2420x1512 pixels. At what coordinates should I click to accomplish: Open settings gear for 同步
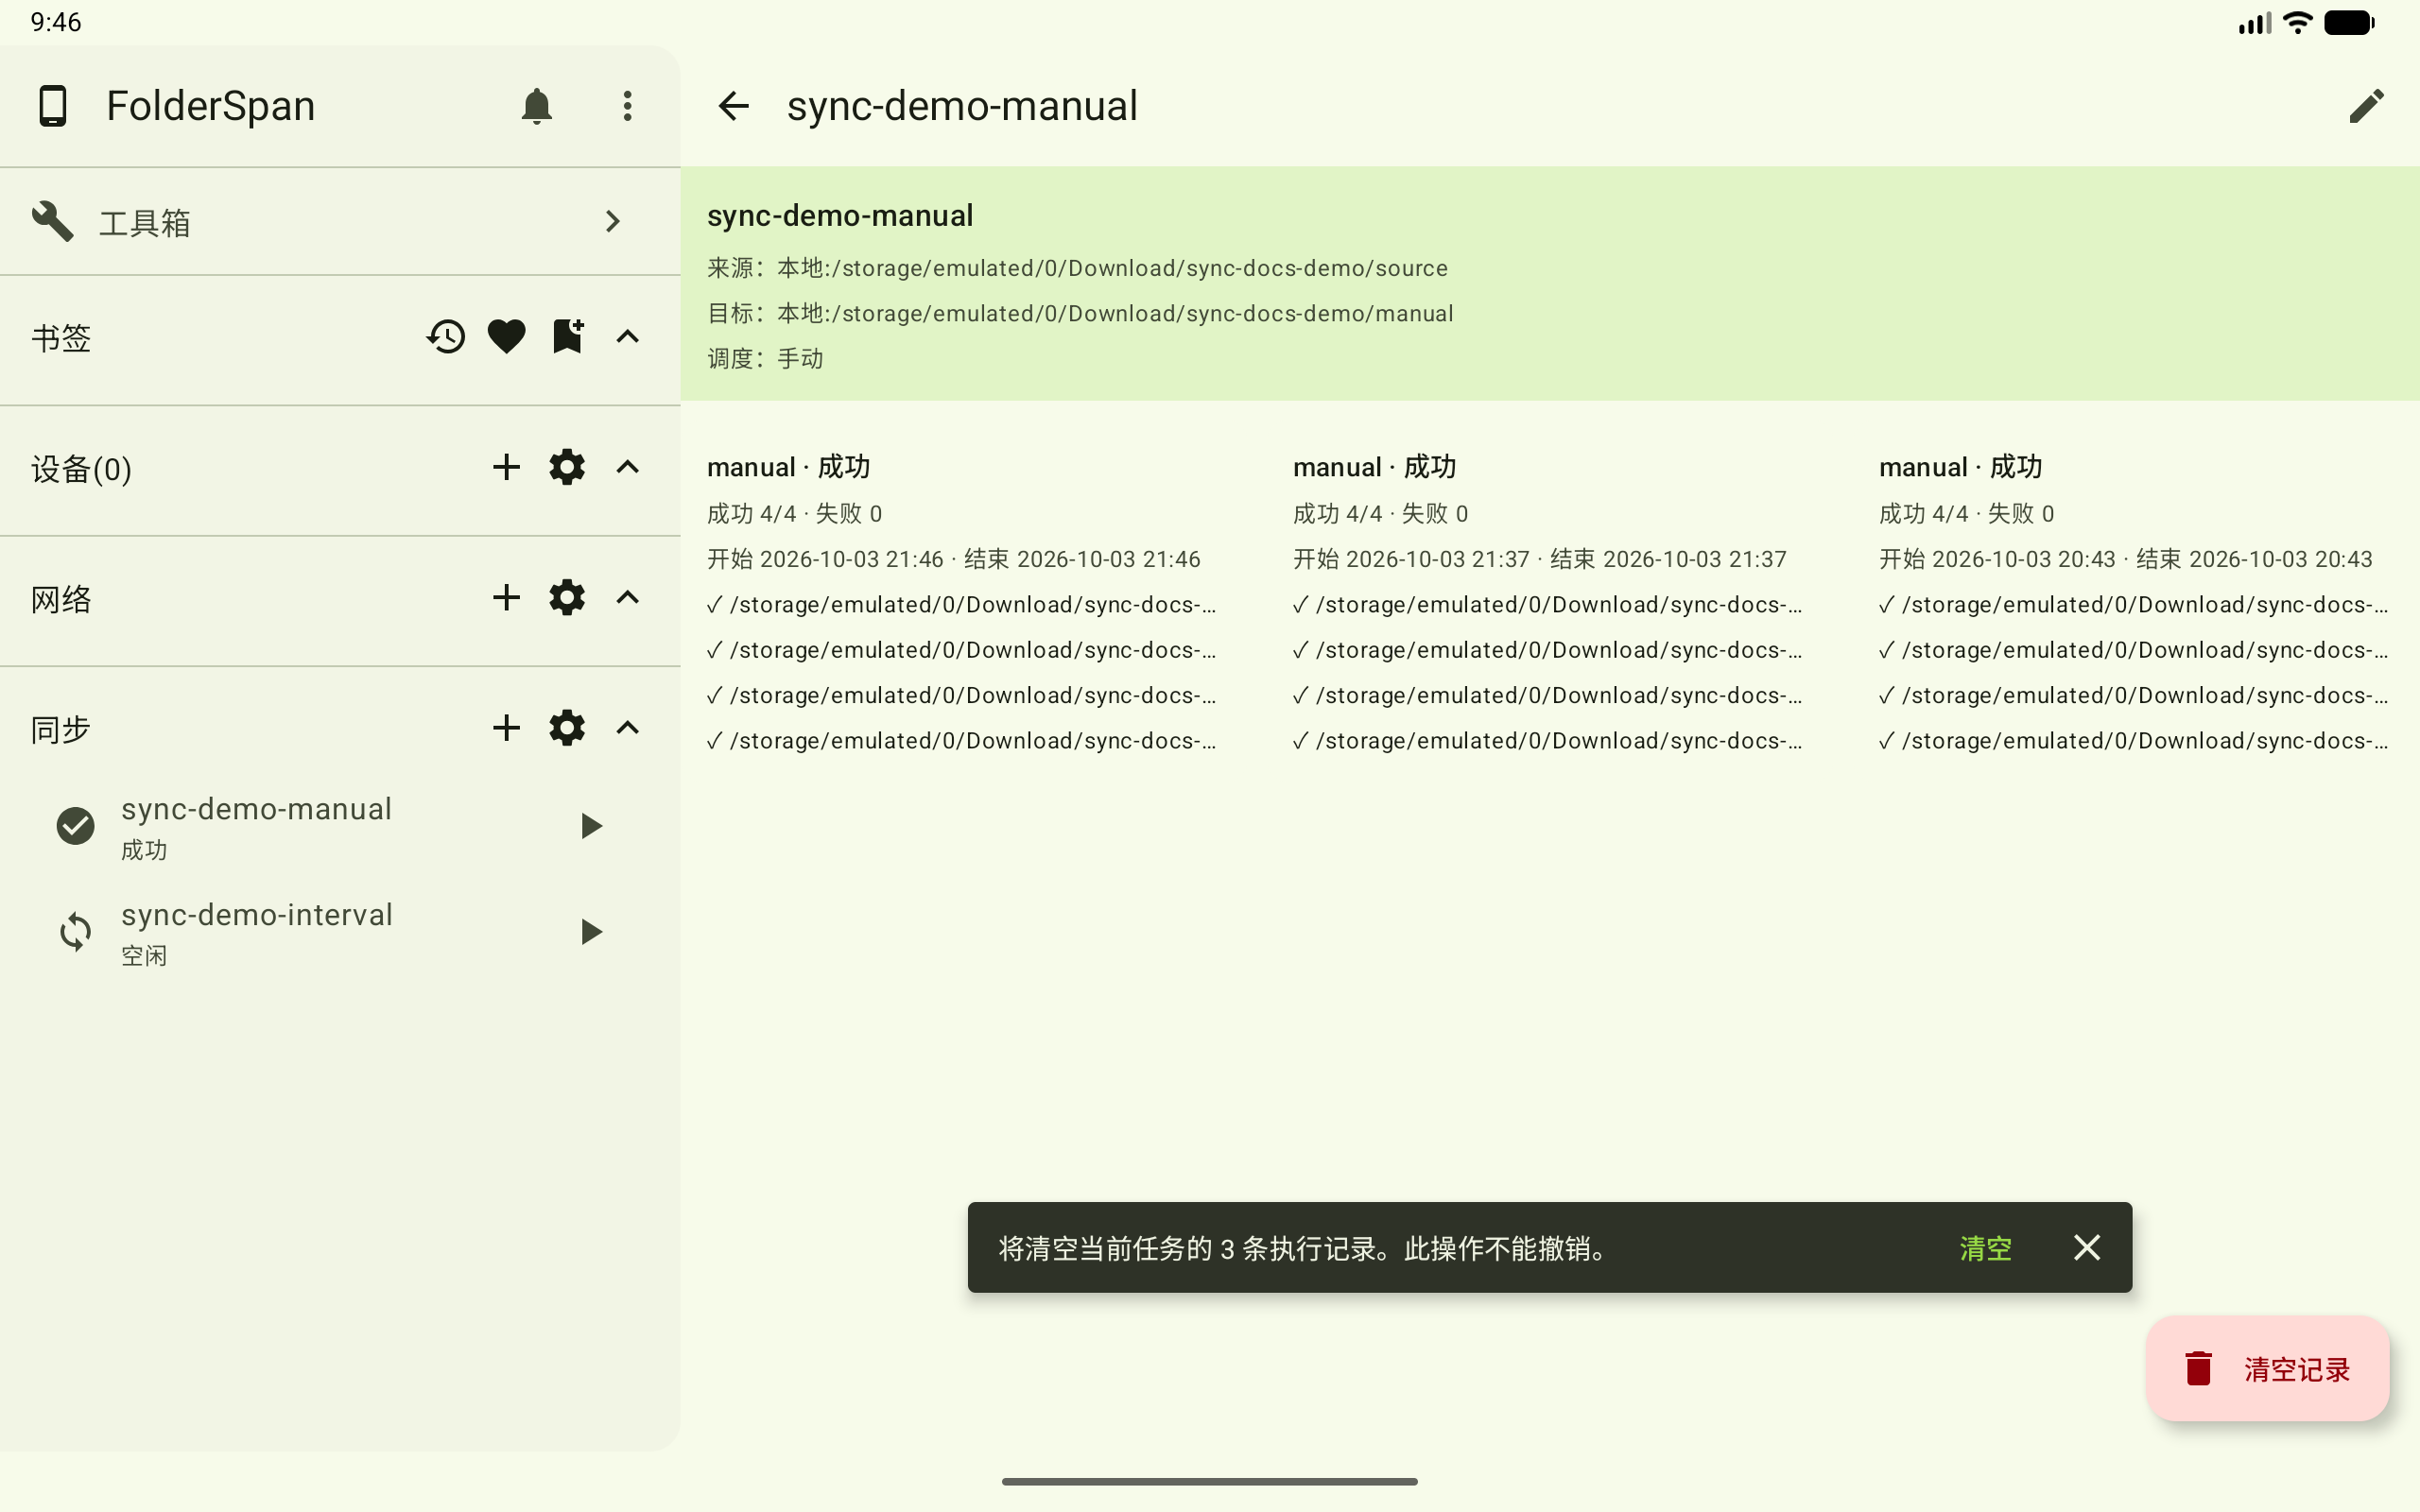[567, 728]
